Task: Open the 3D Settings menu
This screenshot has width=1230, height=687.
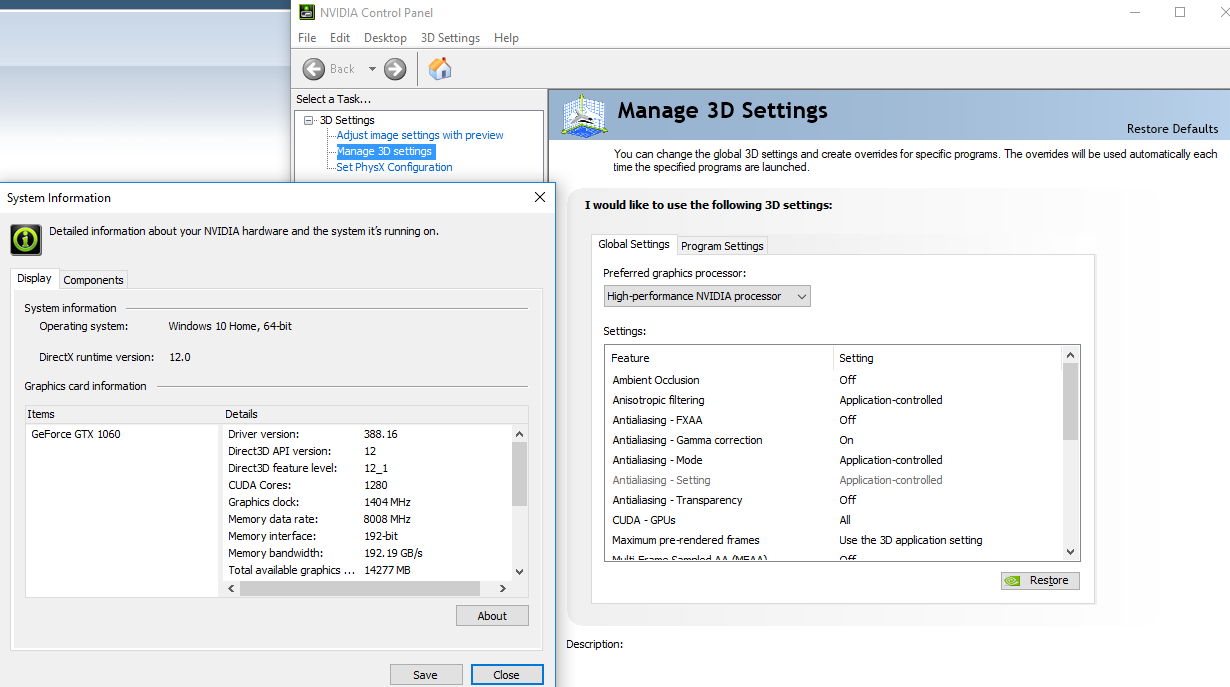Action: click(x=450, y=38)
